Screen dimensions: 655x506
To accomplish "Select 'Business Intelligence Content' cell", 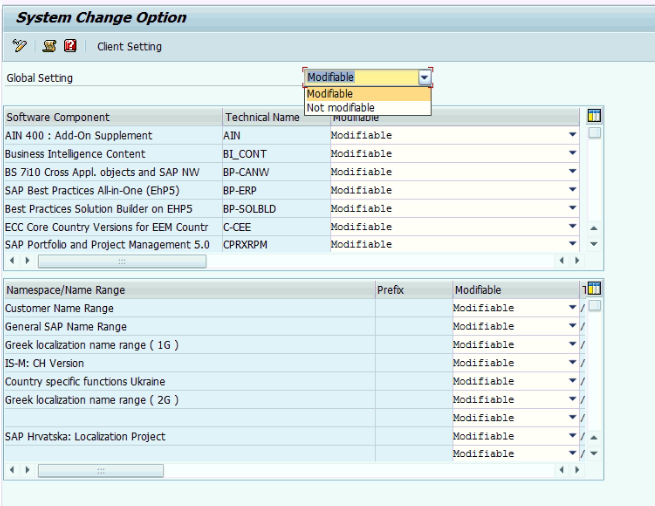I will pyautogui.click(x=113, y=154).
